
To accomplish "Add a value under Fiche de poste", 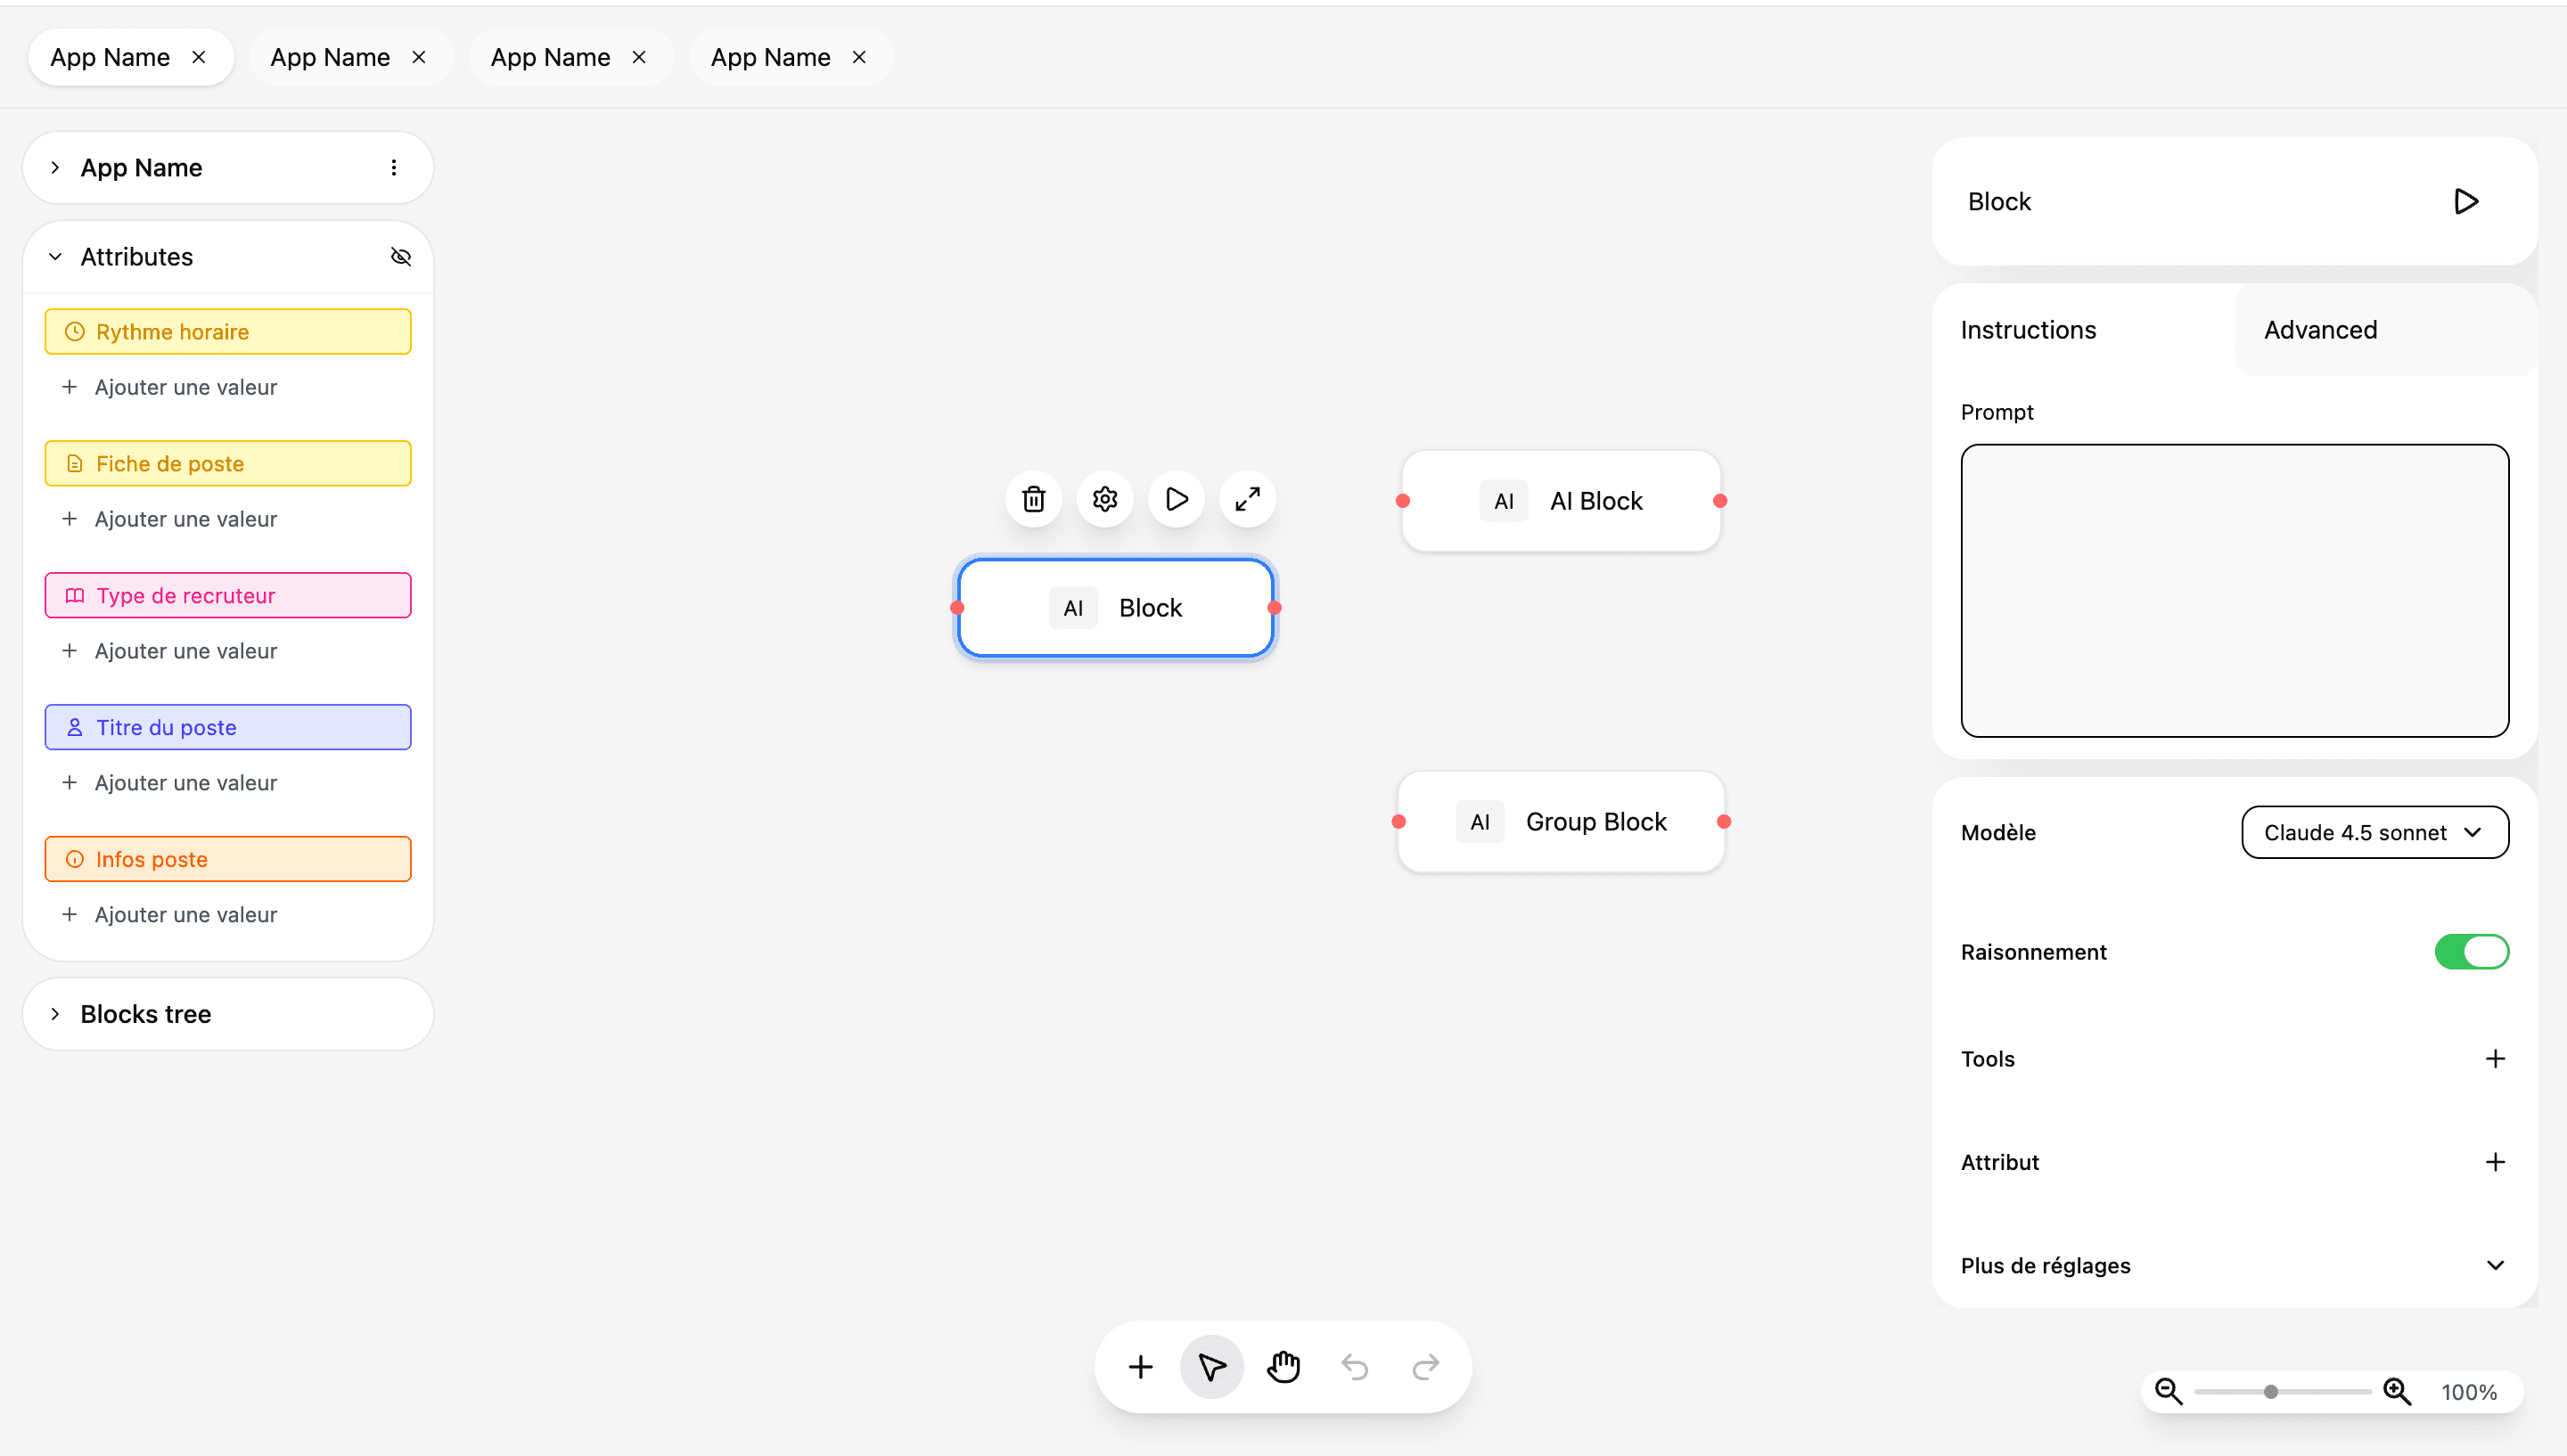I will tap(170, 519).
